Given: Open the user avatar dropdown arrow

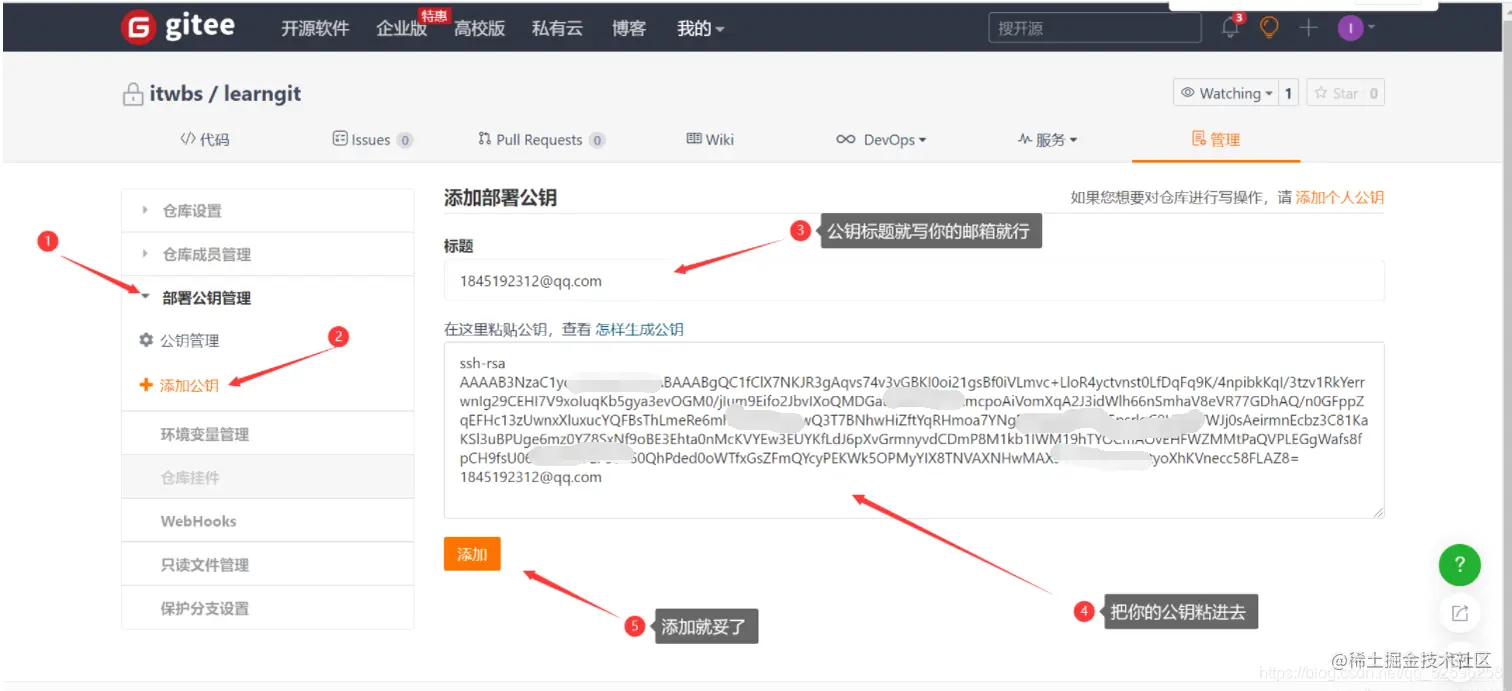Looking at the screenshot, I should [1371, 28].
